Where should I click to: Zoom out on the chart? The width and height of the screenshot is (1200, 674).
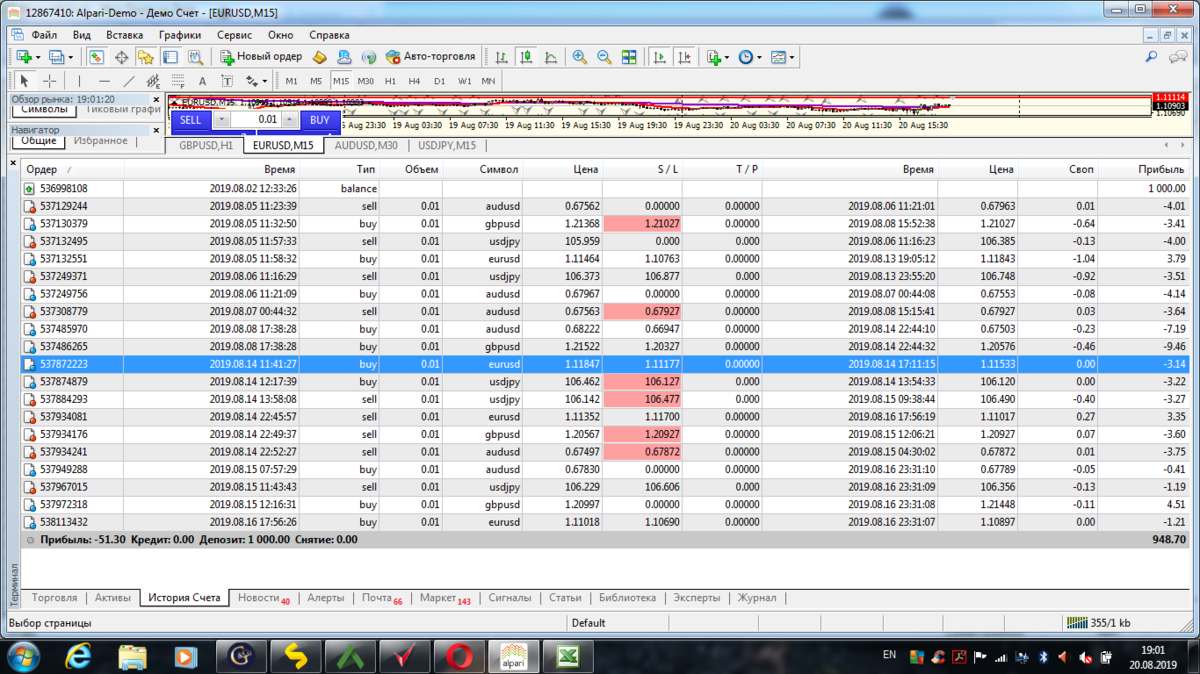pos(605,57)
